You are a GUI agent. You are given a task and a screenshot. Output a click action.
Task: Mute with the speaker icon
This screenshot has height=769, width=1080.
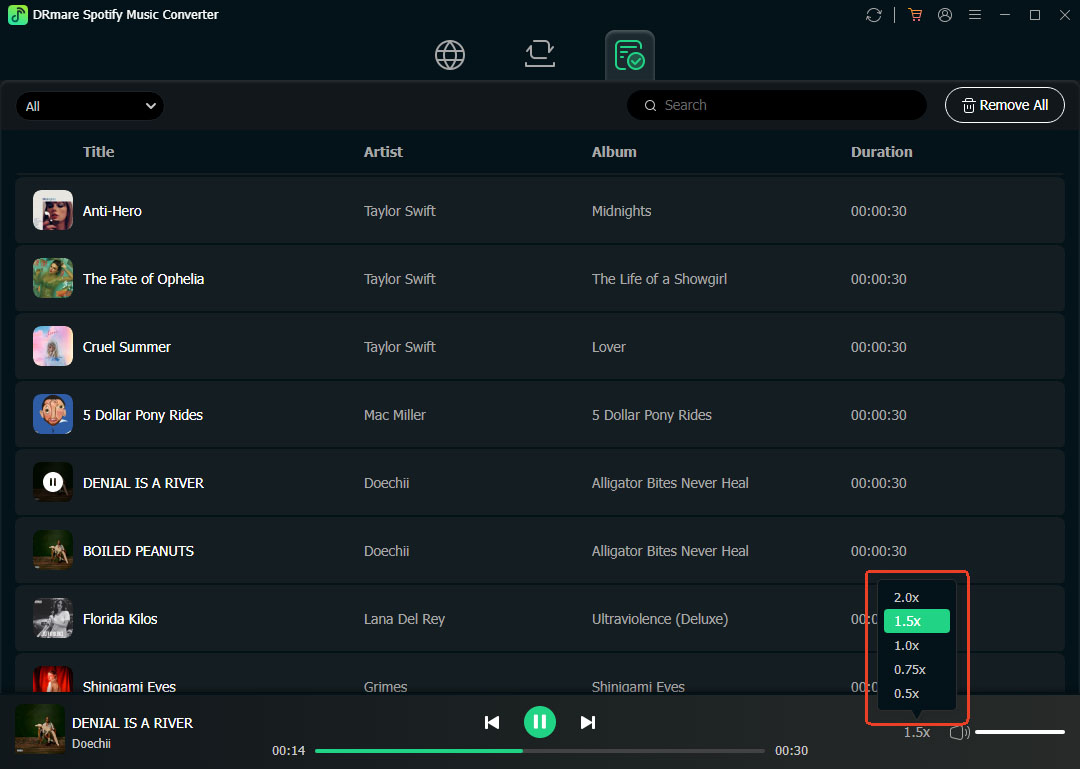pos(959,732)
